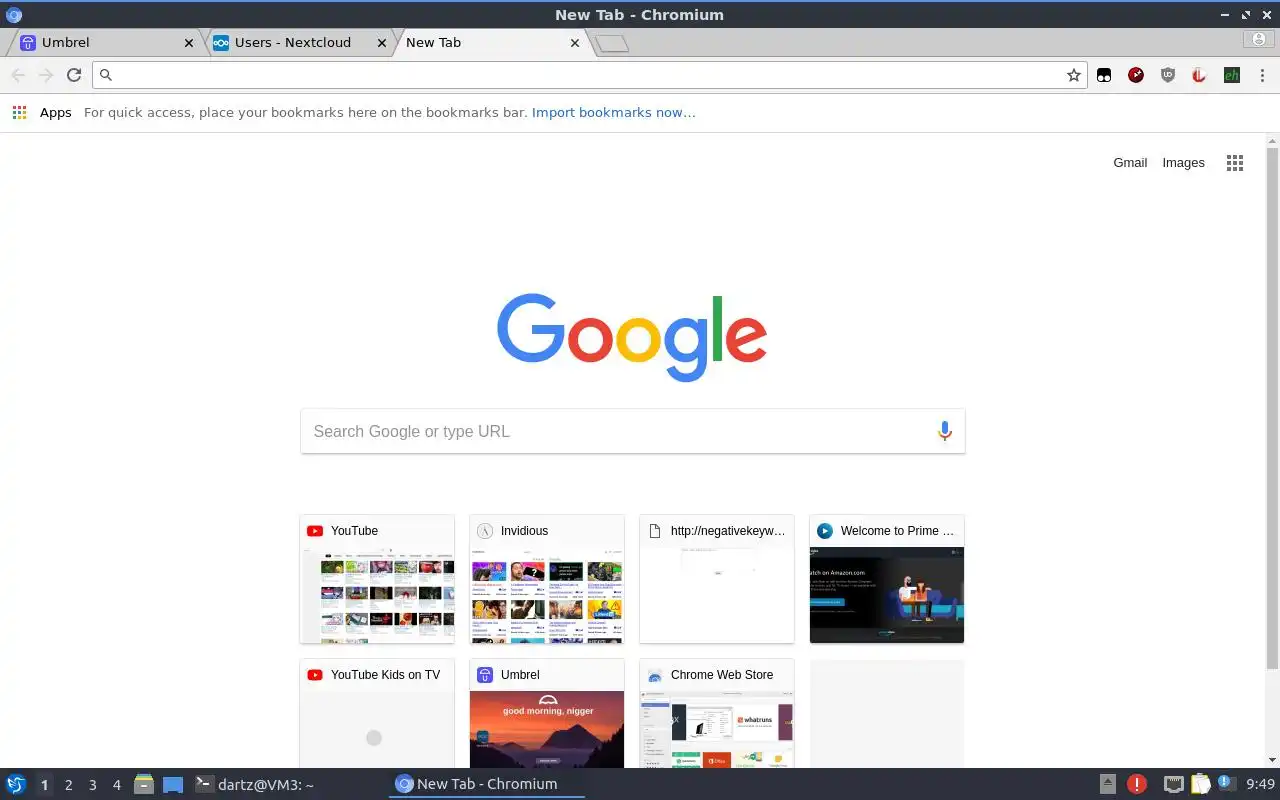Click the back navigation arrow
This screenshot has width=1280, height=800.
pyautogui.click(x=18, y=75)
